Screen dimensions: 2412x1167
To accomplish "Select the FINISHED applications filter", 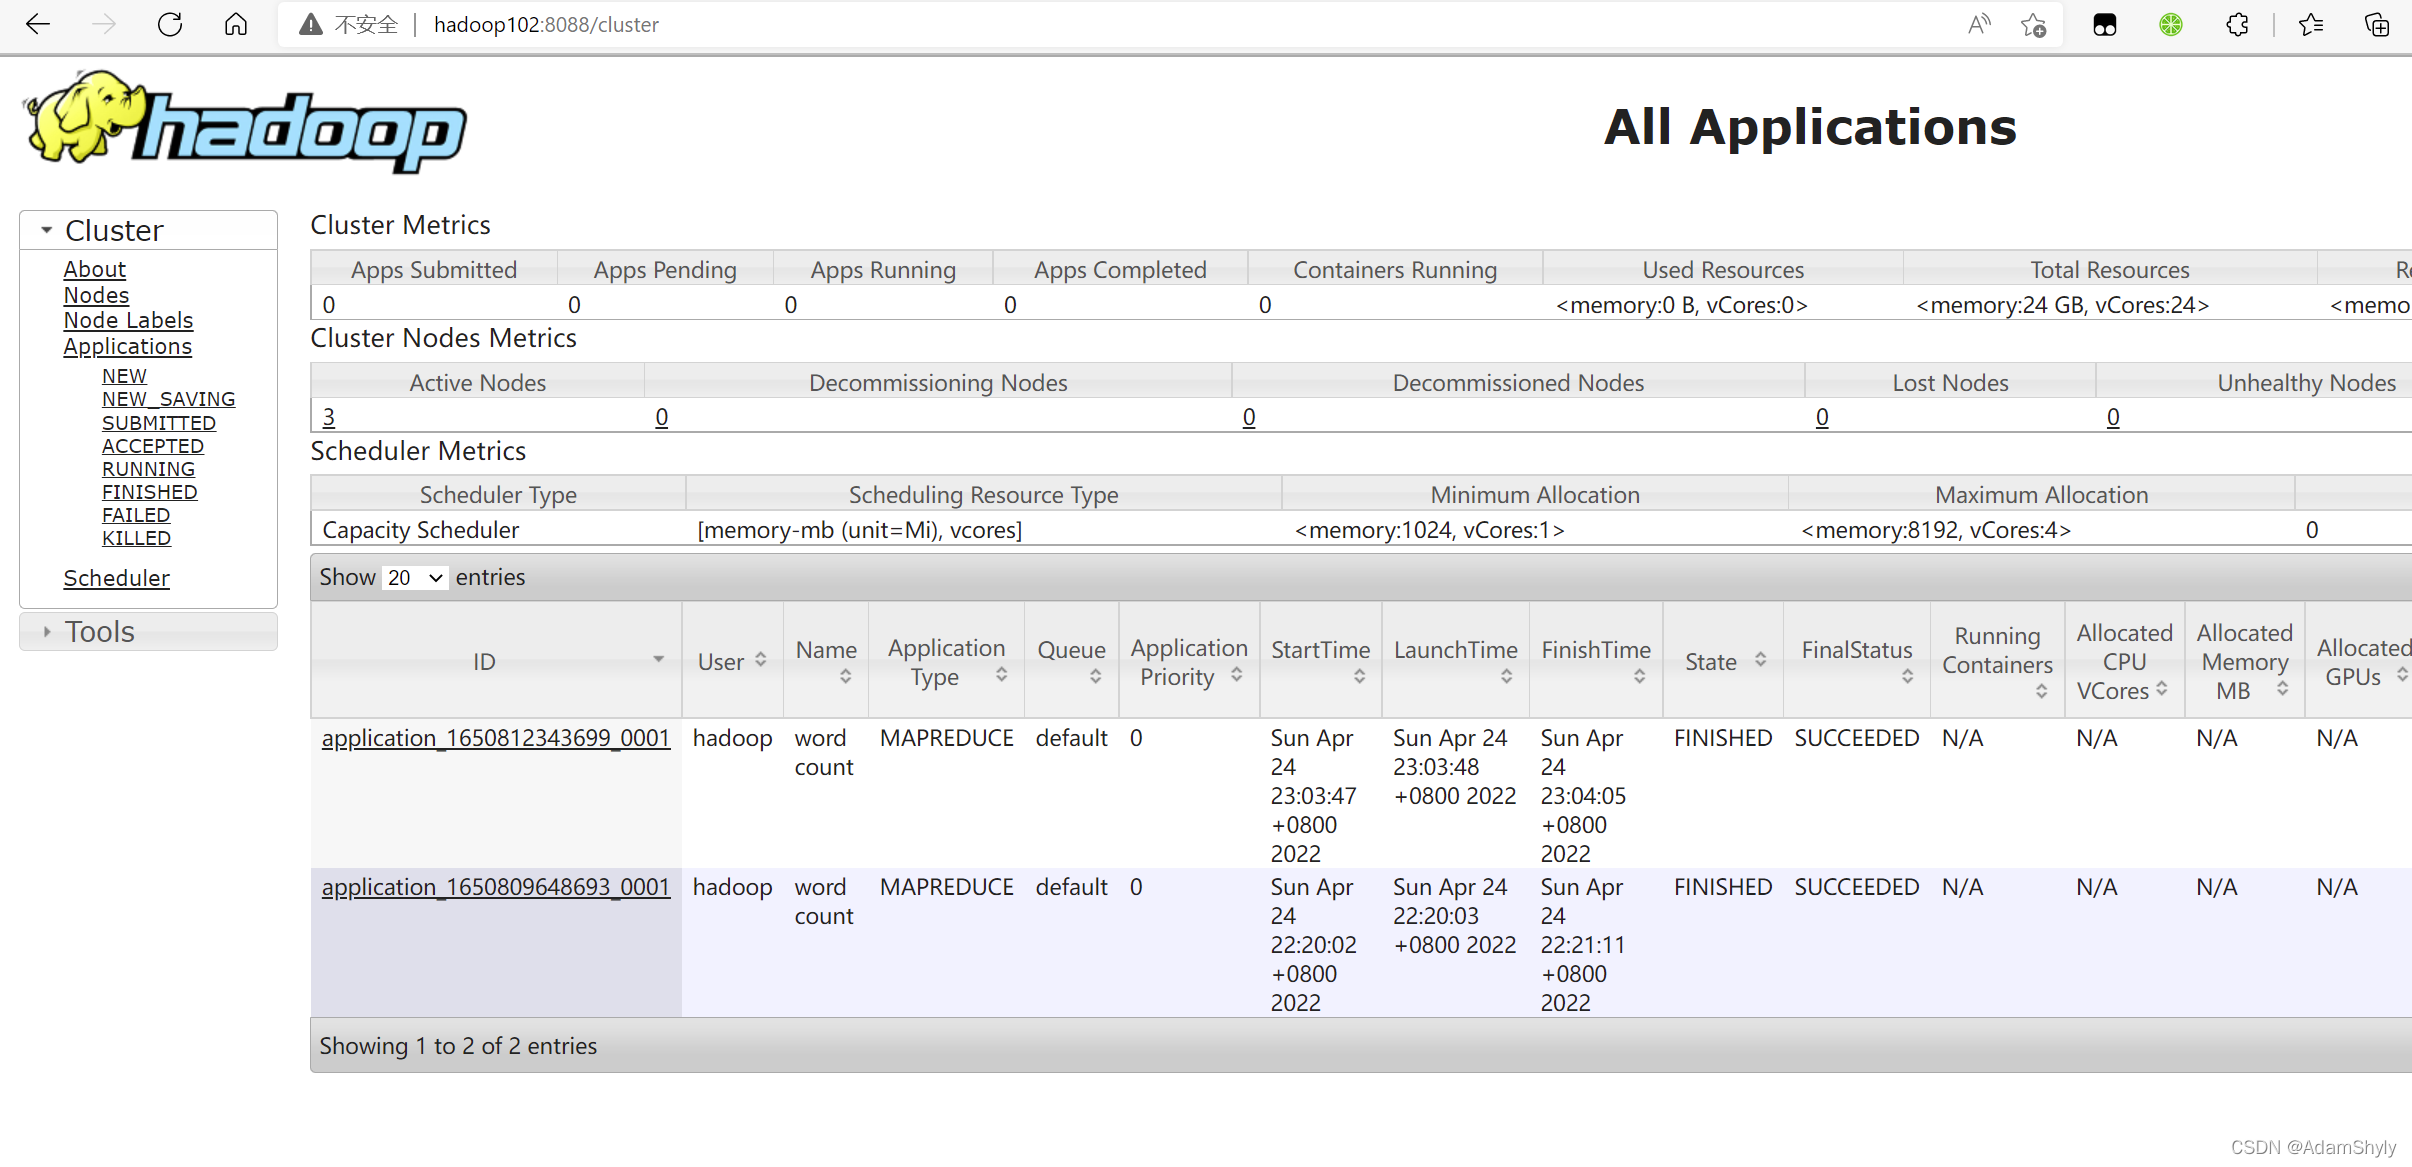I will 149,492.
